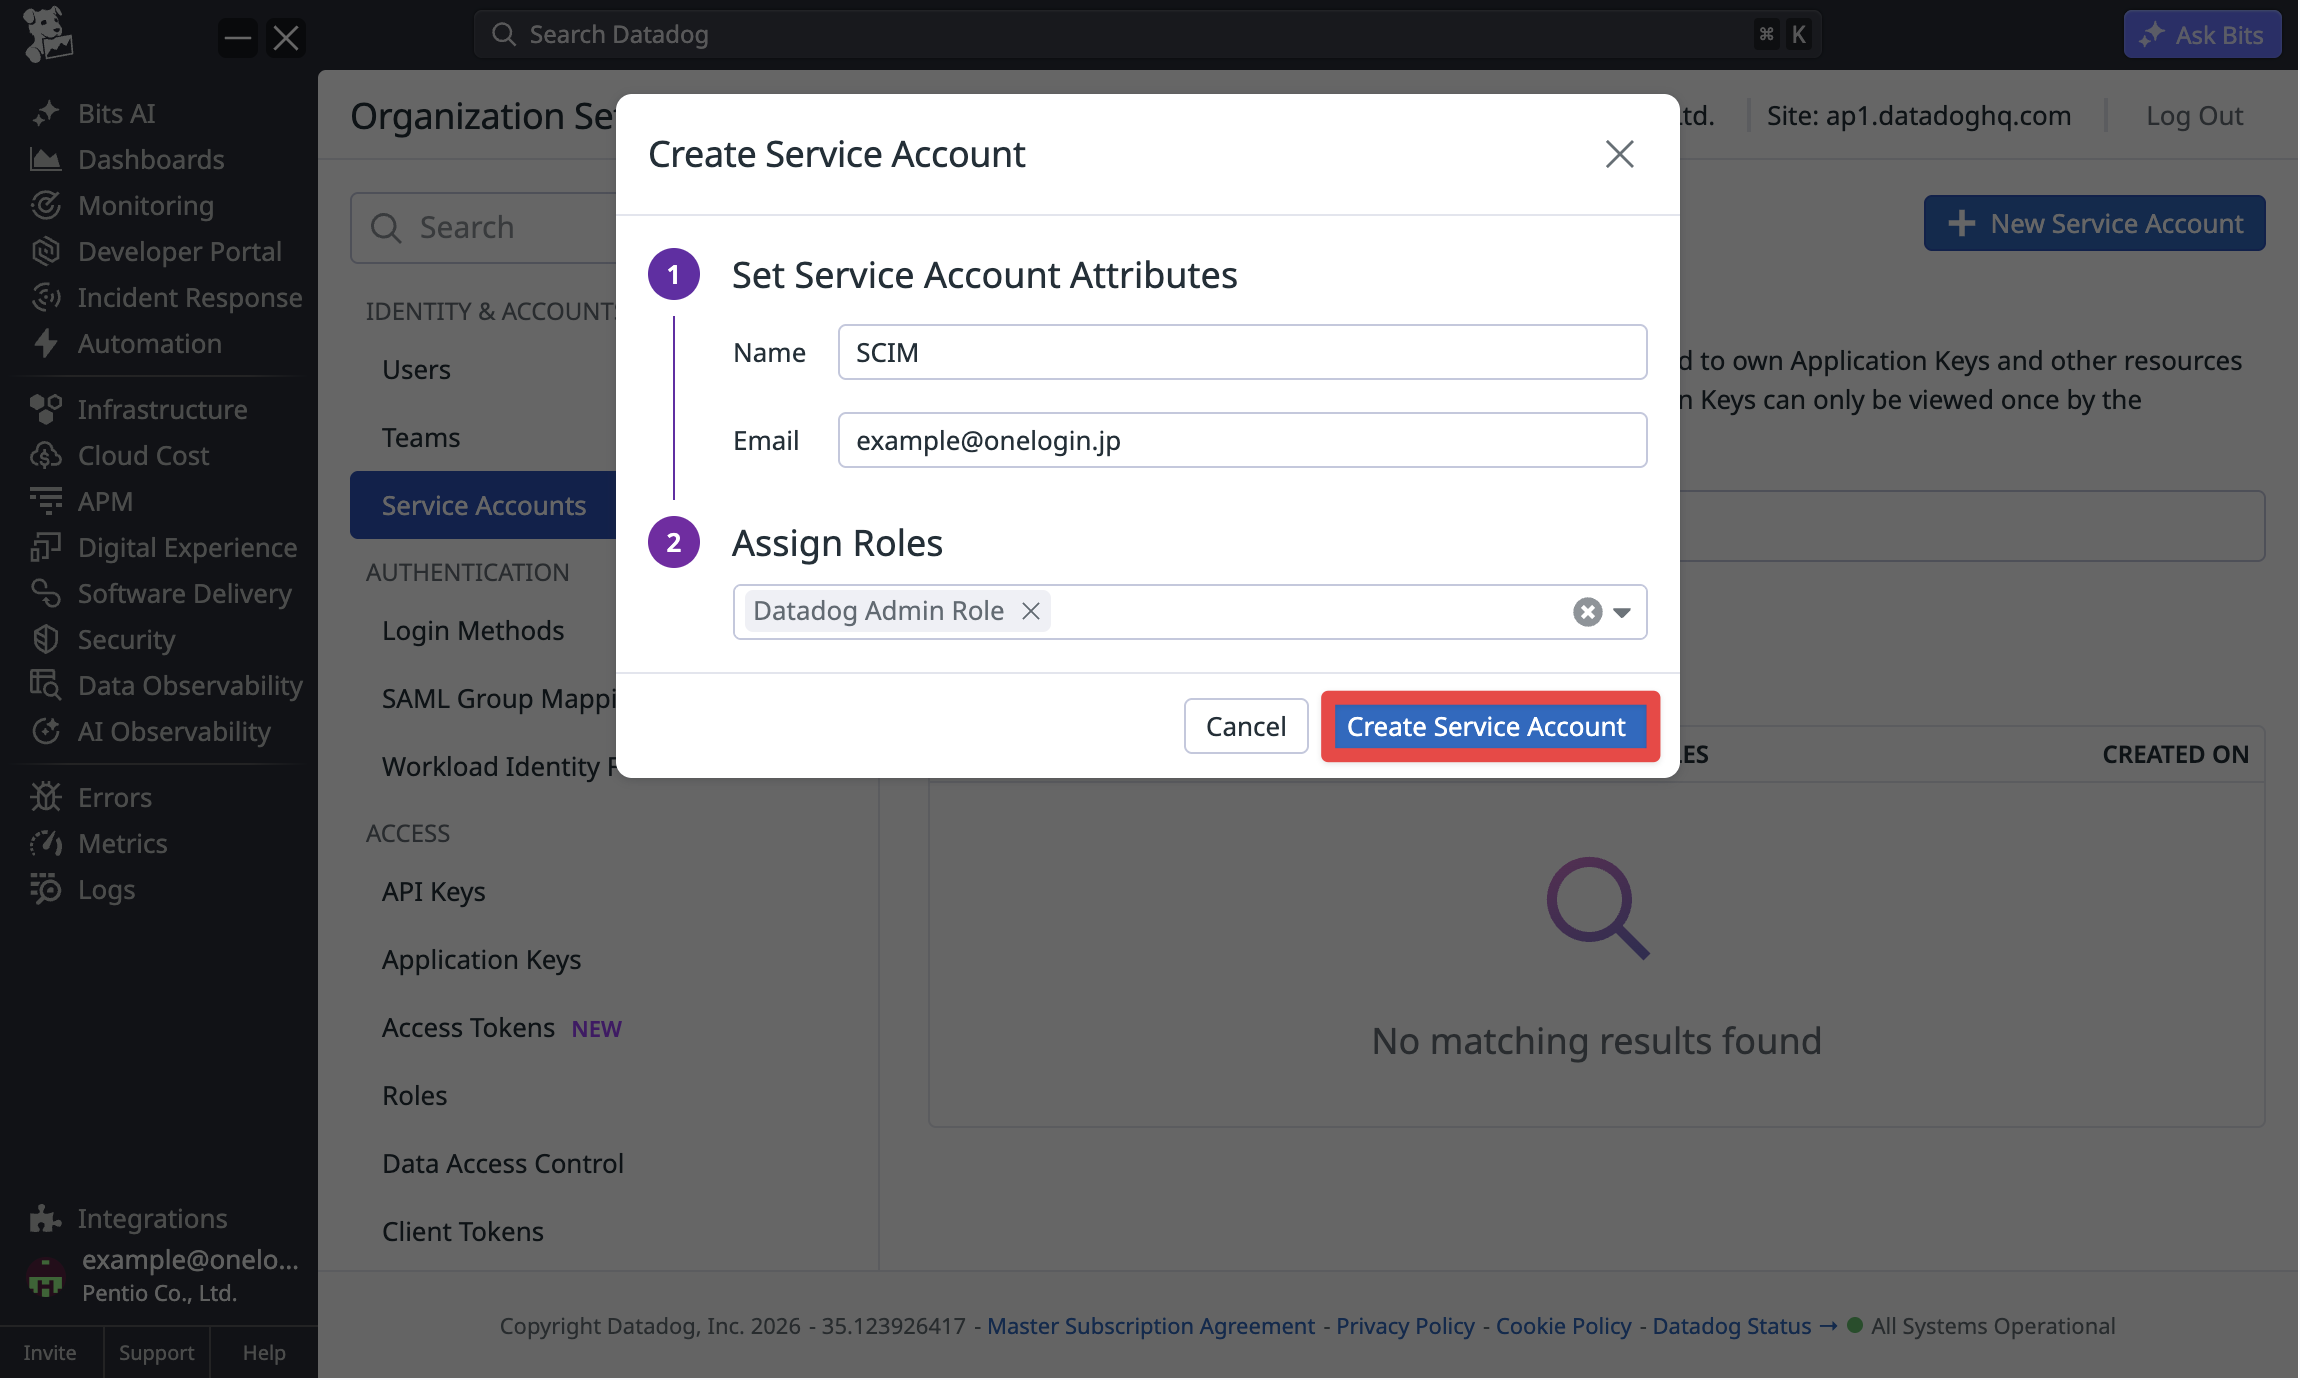The width and height of the screenshot is (2300, 1380).
Task: Go to API Keys page
Action: point(433,892)
